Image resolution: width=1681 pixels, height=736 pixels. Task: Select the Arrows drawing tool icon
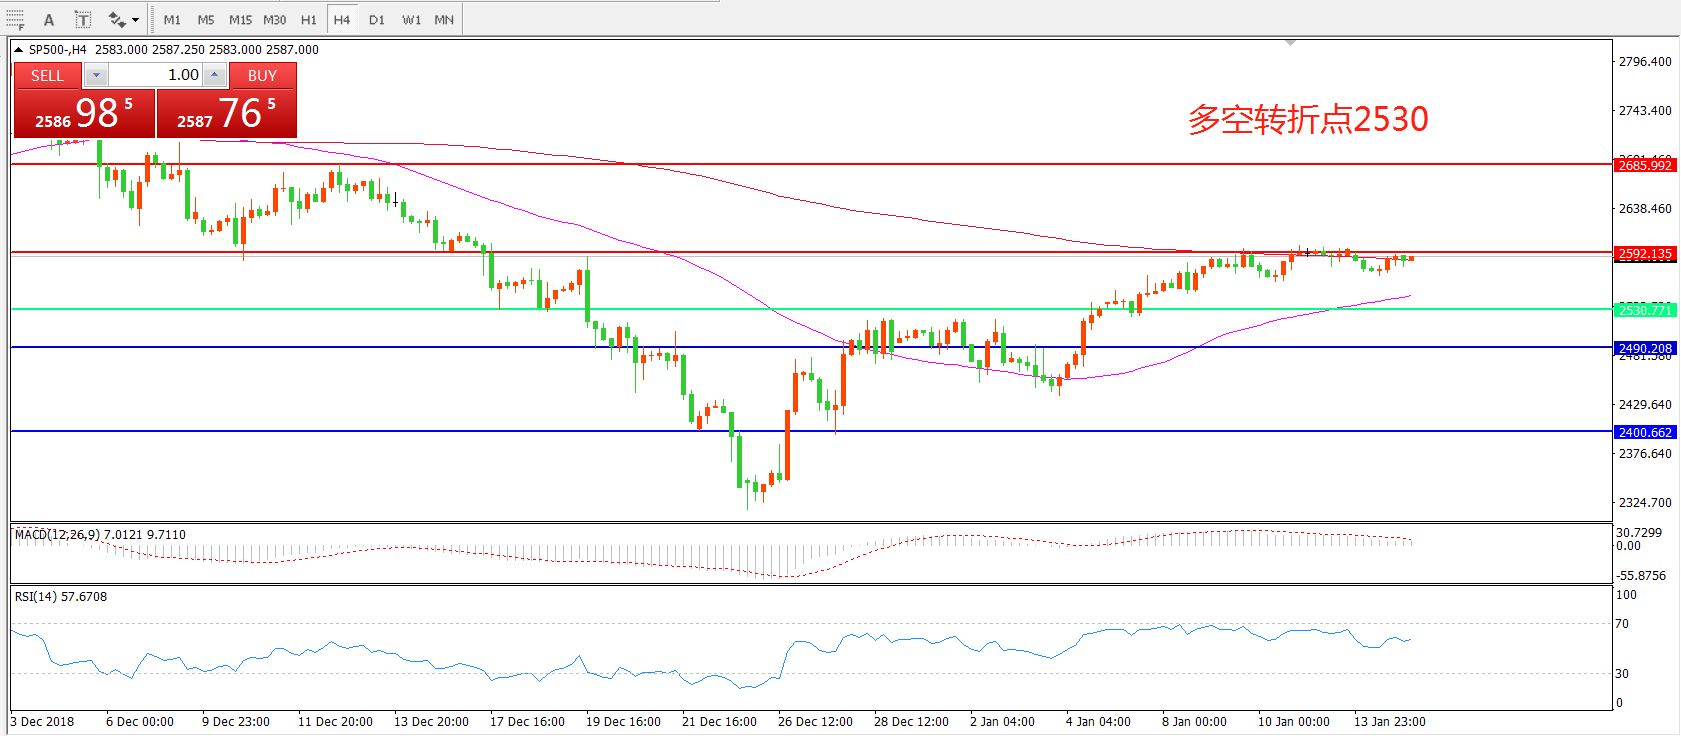pos(116,19)
